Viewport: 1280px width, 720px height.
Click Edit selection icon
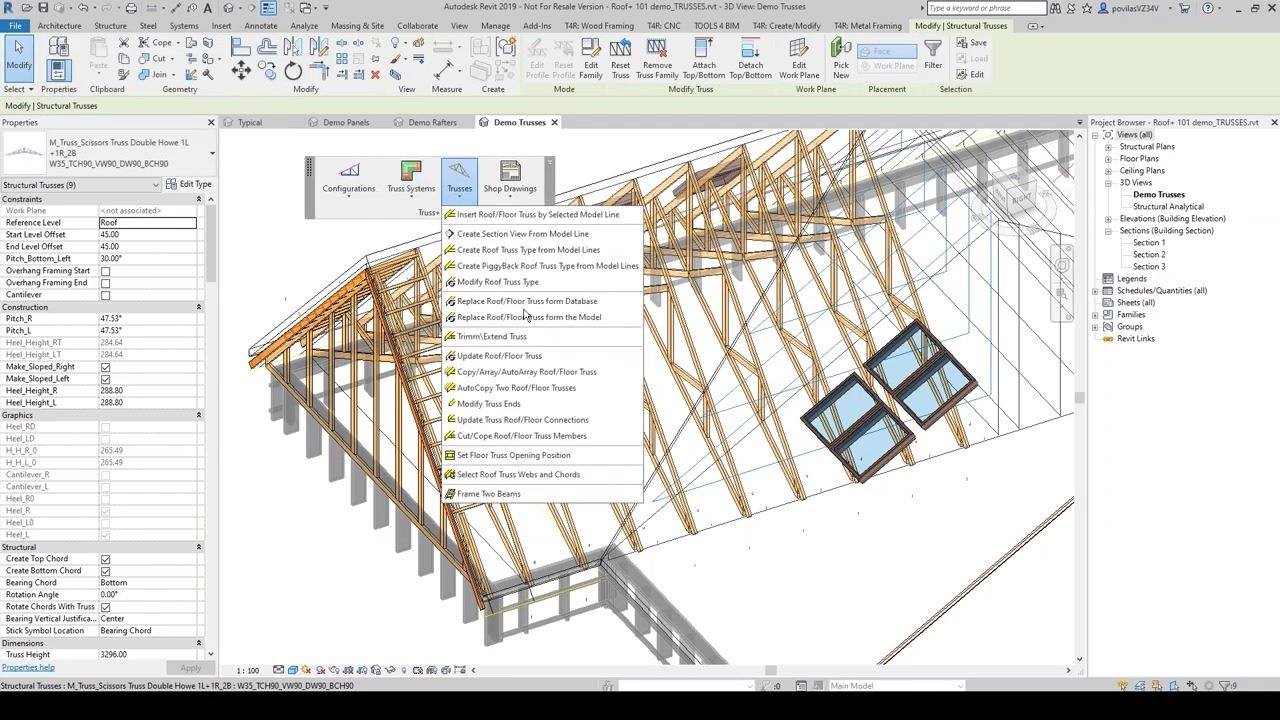pos(970,74)
